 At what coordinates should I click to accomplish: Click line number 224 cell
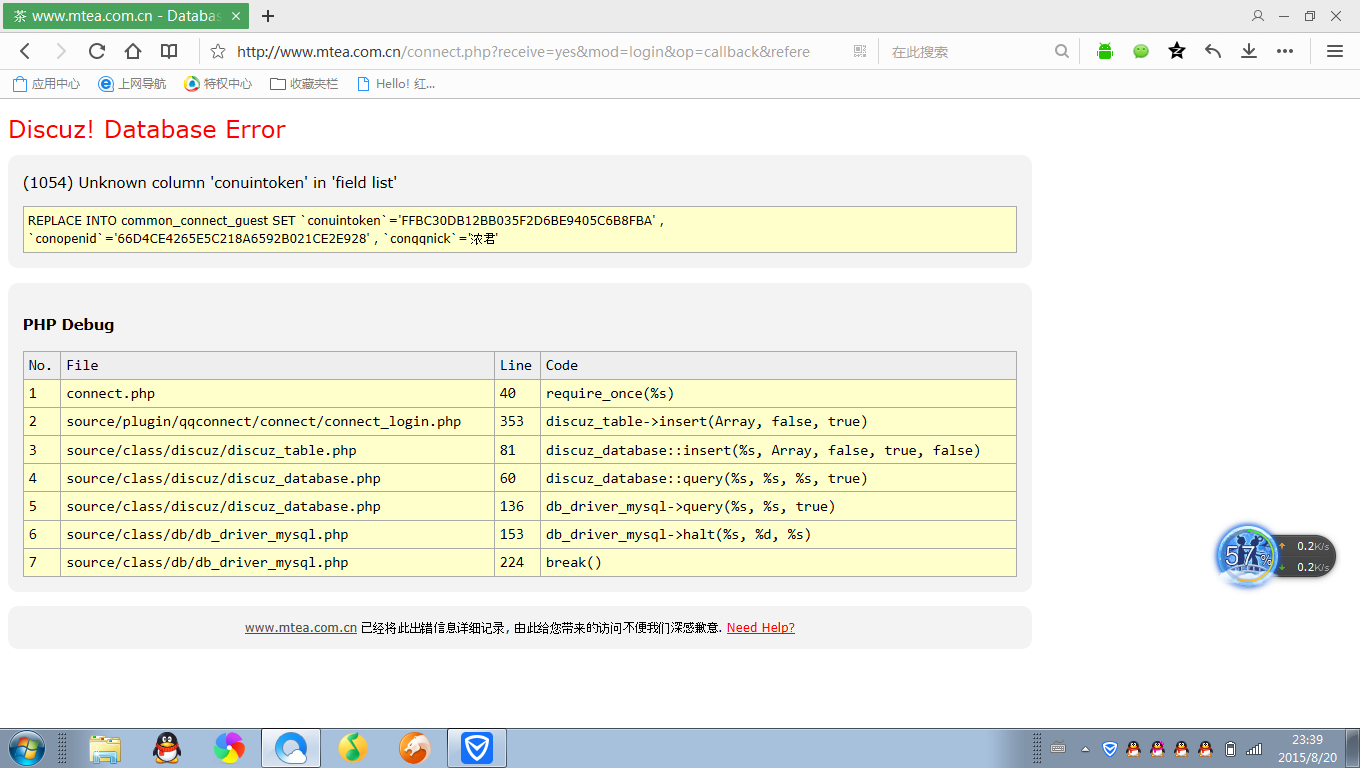tap(517, 562)
